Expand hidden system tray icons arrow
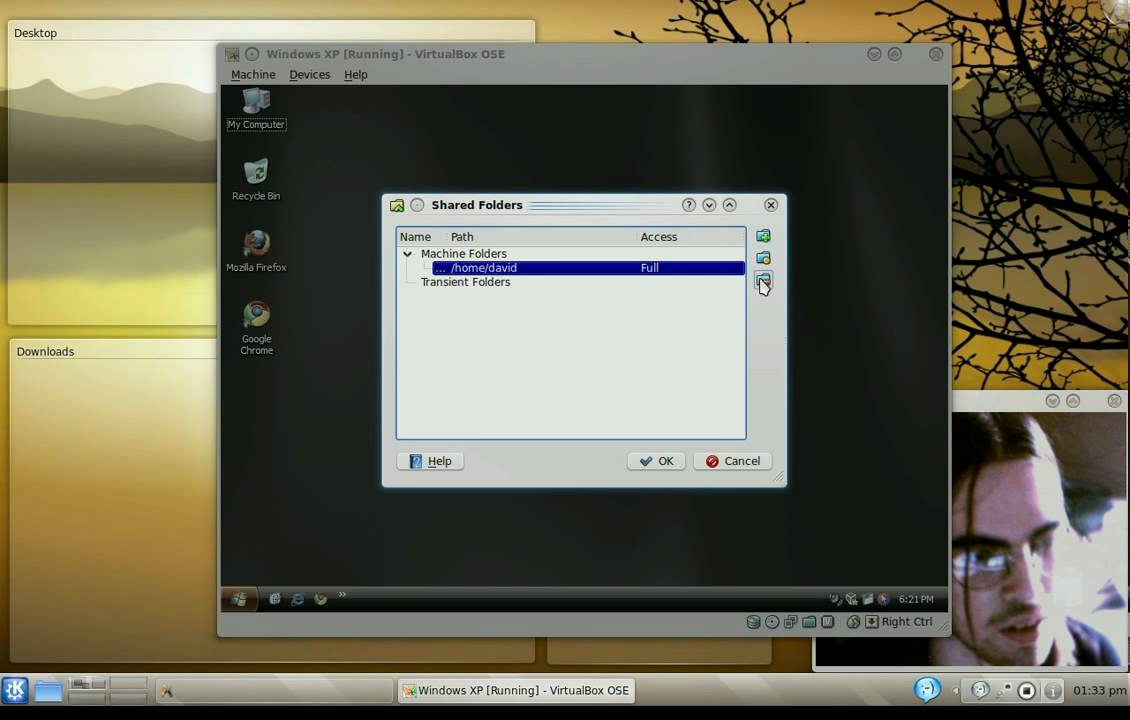The width and height of the screenshot is (1130, 720). (x=956, y=690)
